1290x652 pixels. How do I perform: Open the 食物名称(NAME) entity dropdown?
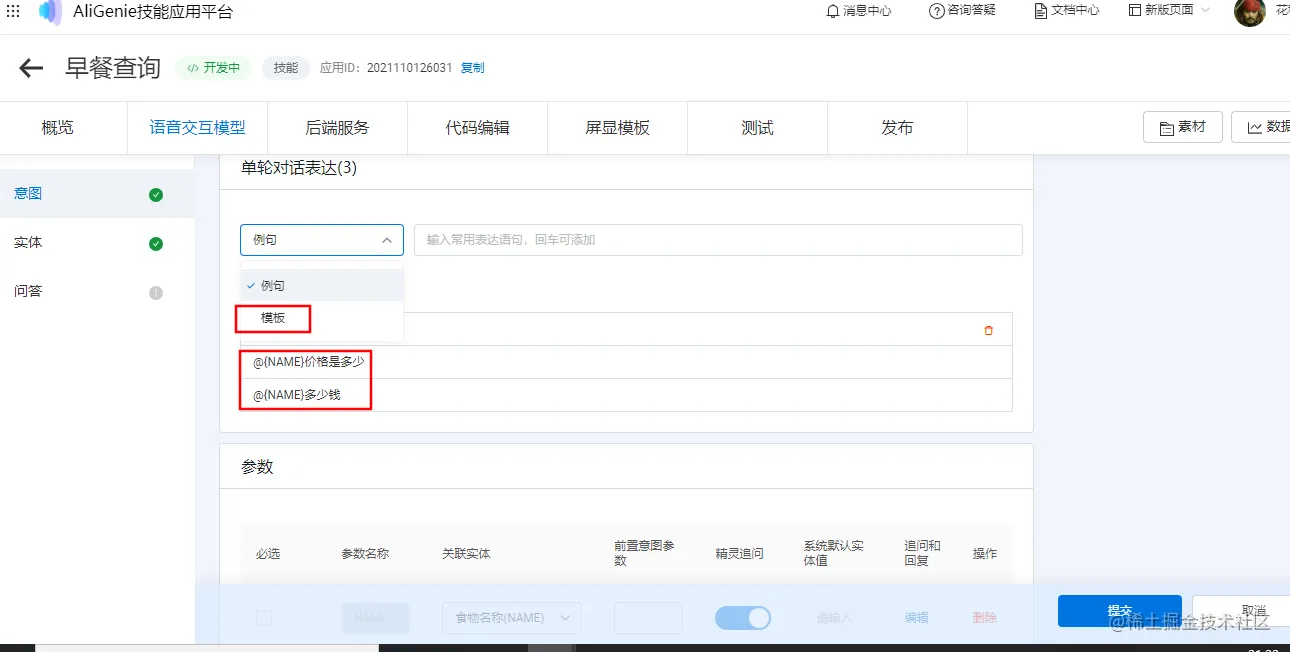[x=512, y=618]
